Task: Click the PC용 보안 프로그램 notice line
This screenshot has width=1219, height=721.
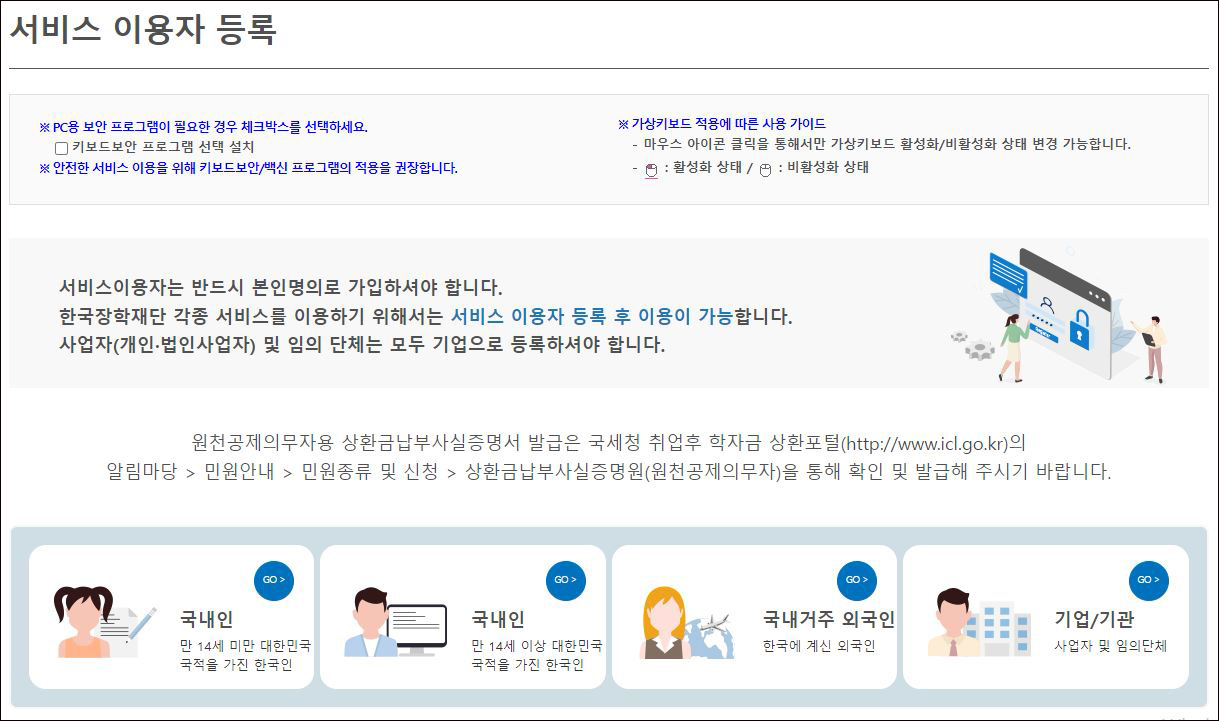Action: pos(204,127)
